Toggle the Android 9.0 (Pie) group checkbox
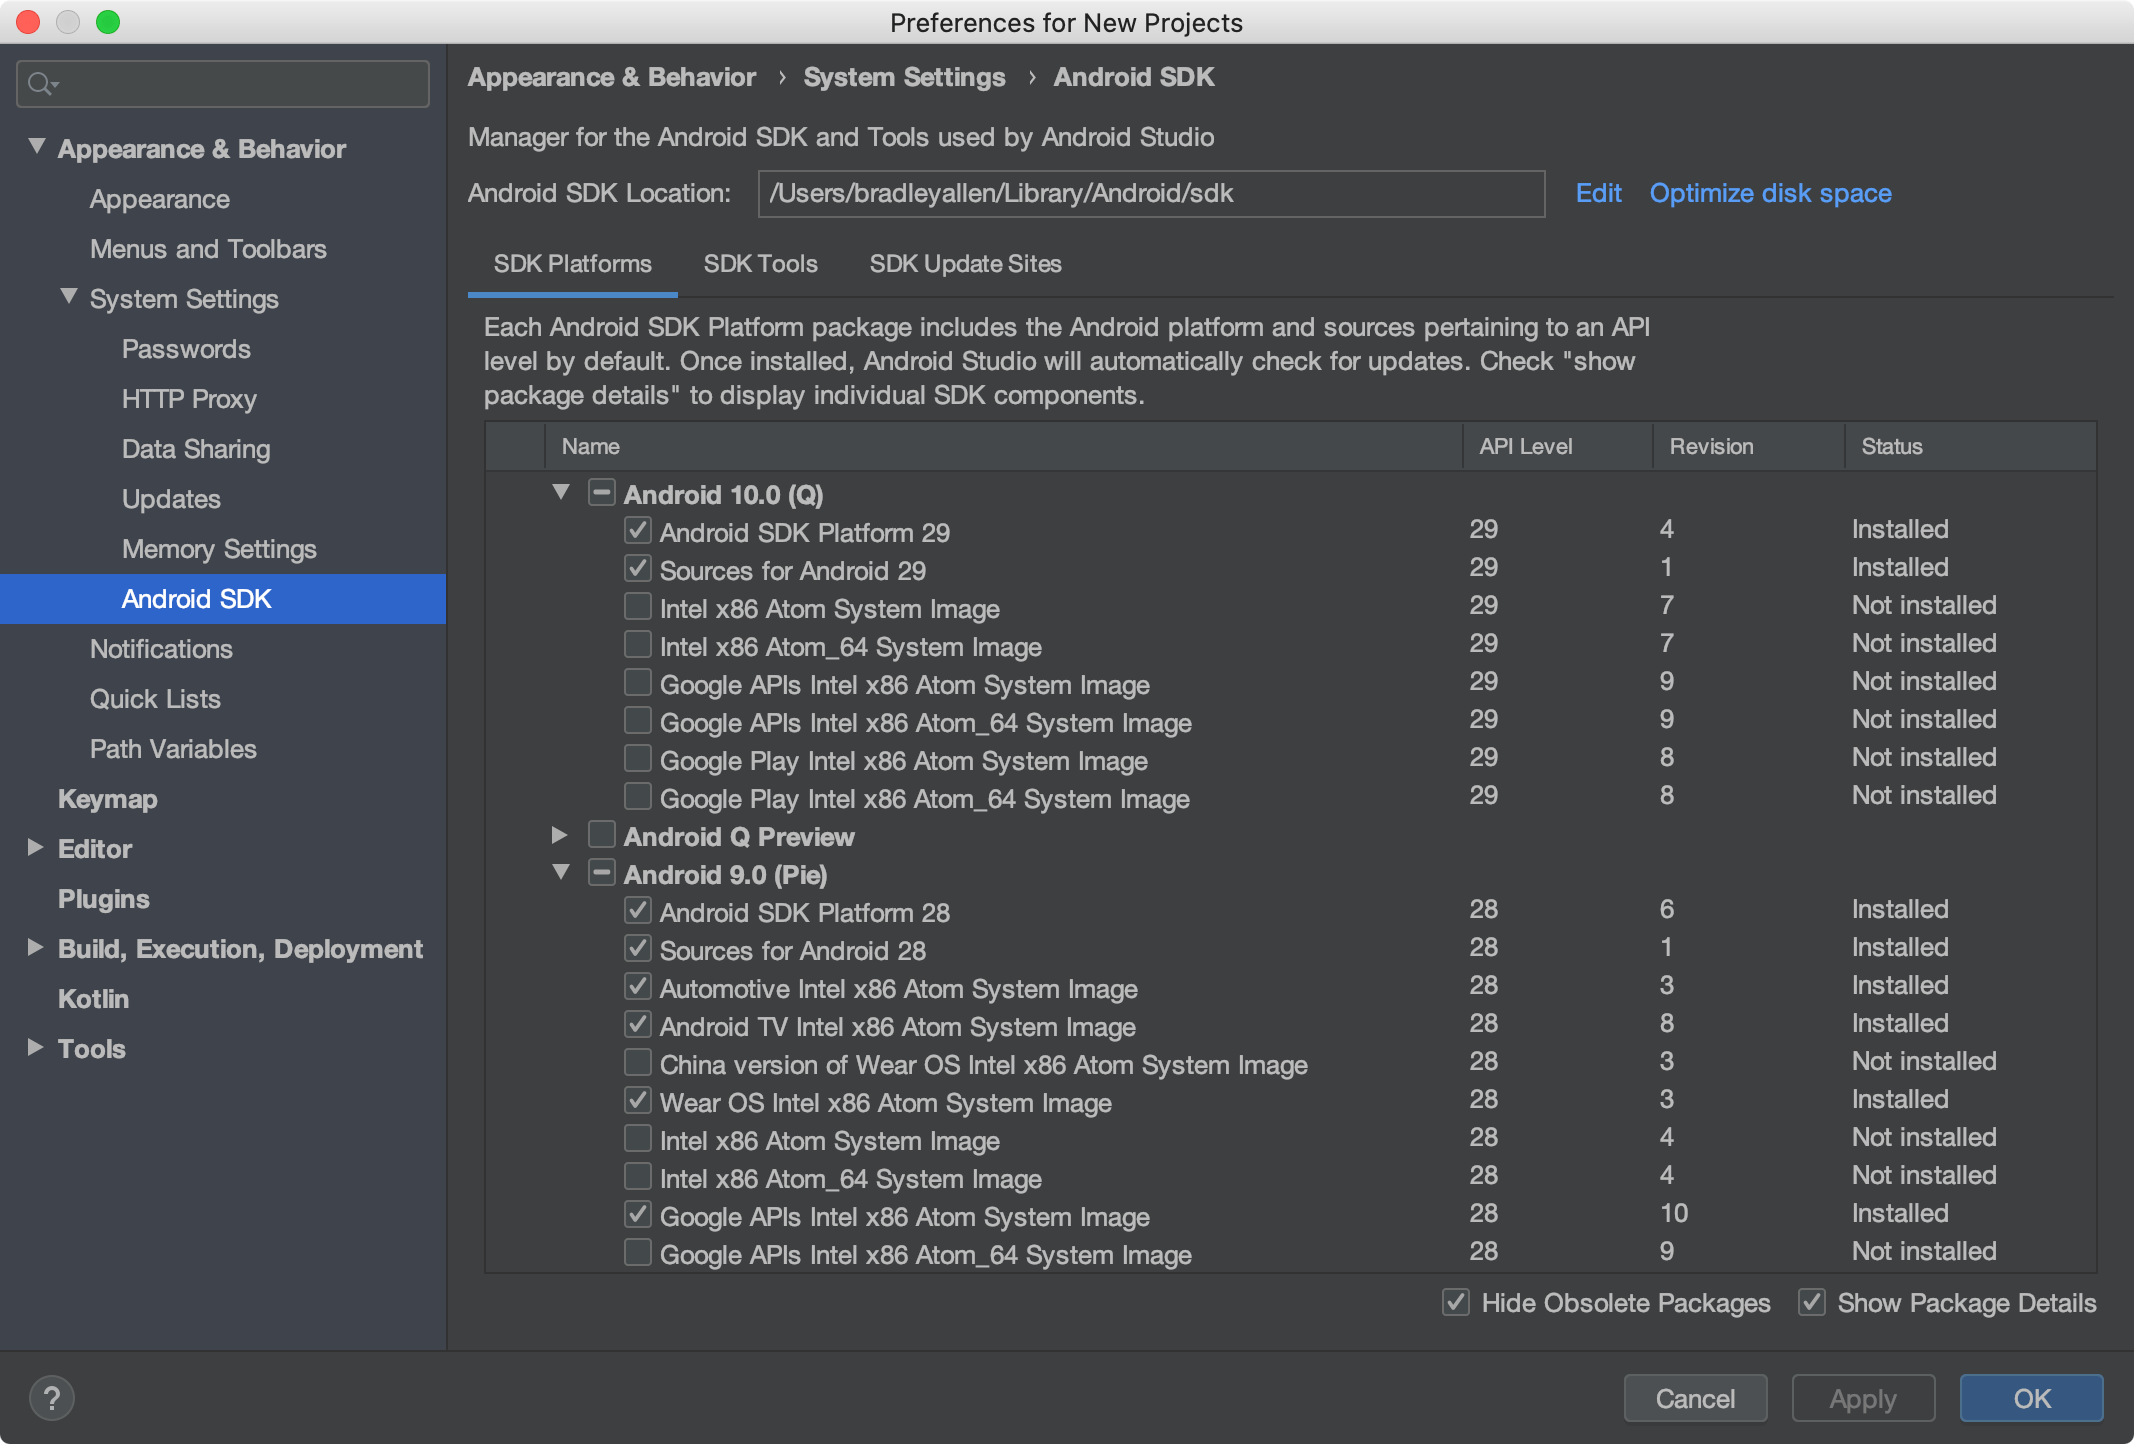 click(x=601, y=873)
